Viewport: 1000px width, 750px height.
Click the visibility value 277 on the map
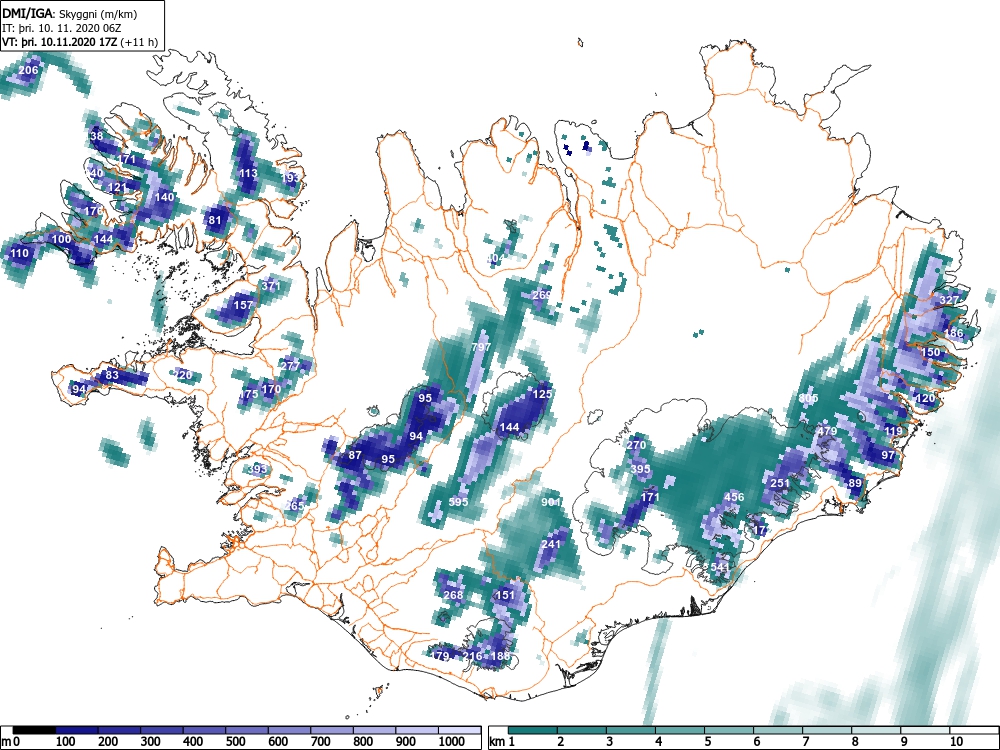[x=290, y=366]
